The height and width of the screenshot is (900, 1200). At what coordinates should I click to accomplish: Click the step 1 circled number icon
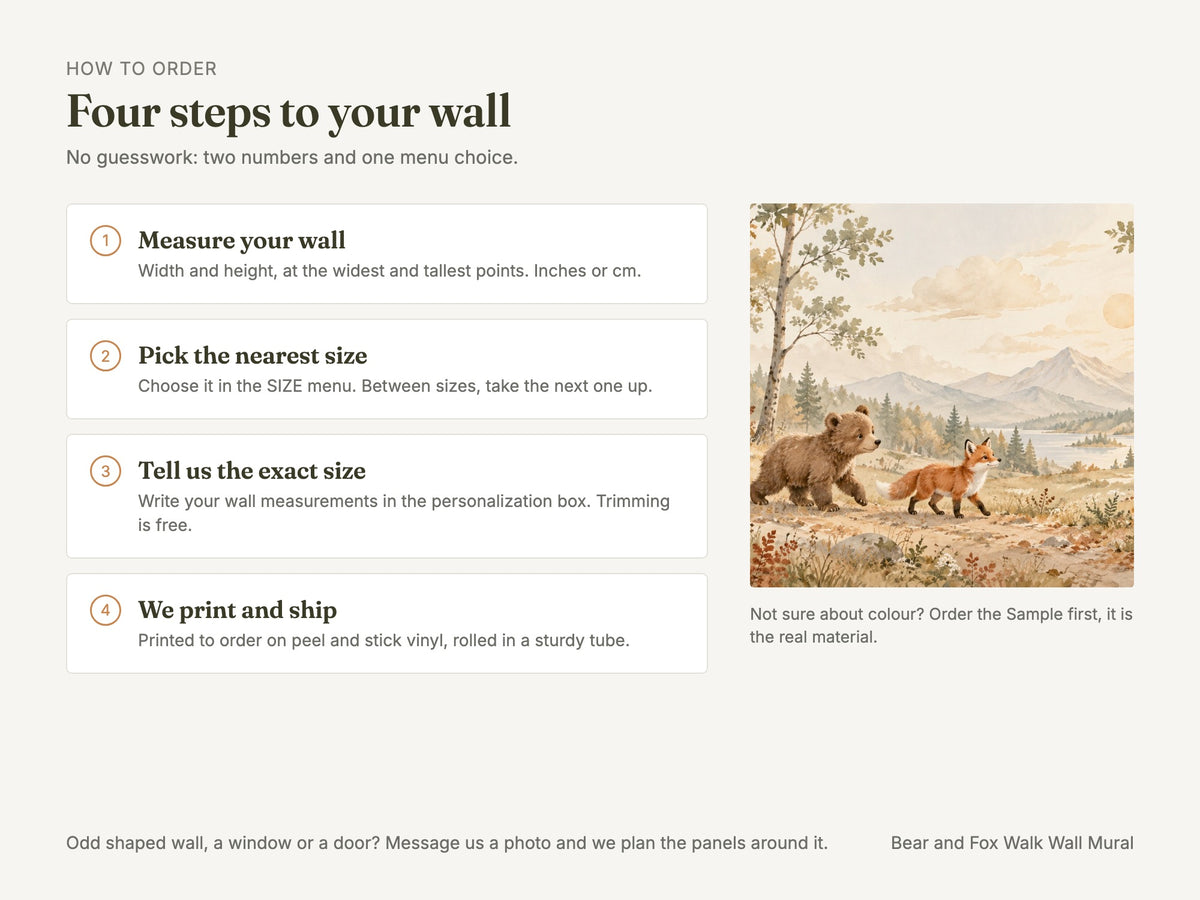pos(105,241)
